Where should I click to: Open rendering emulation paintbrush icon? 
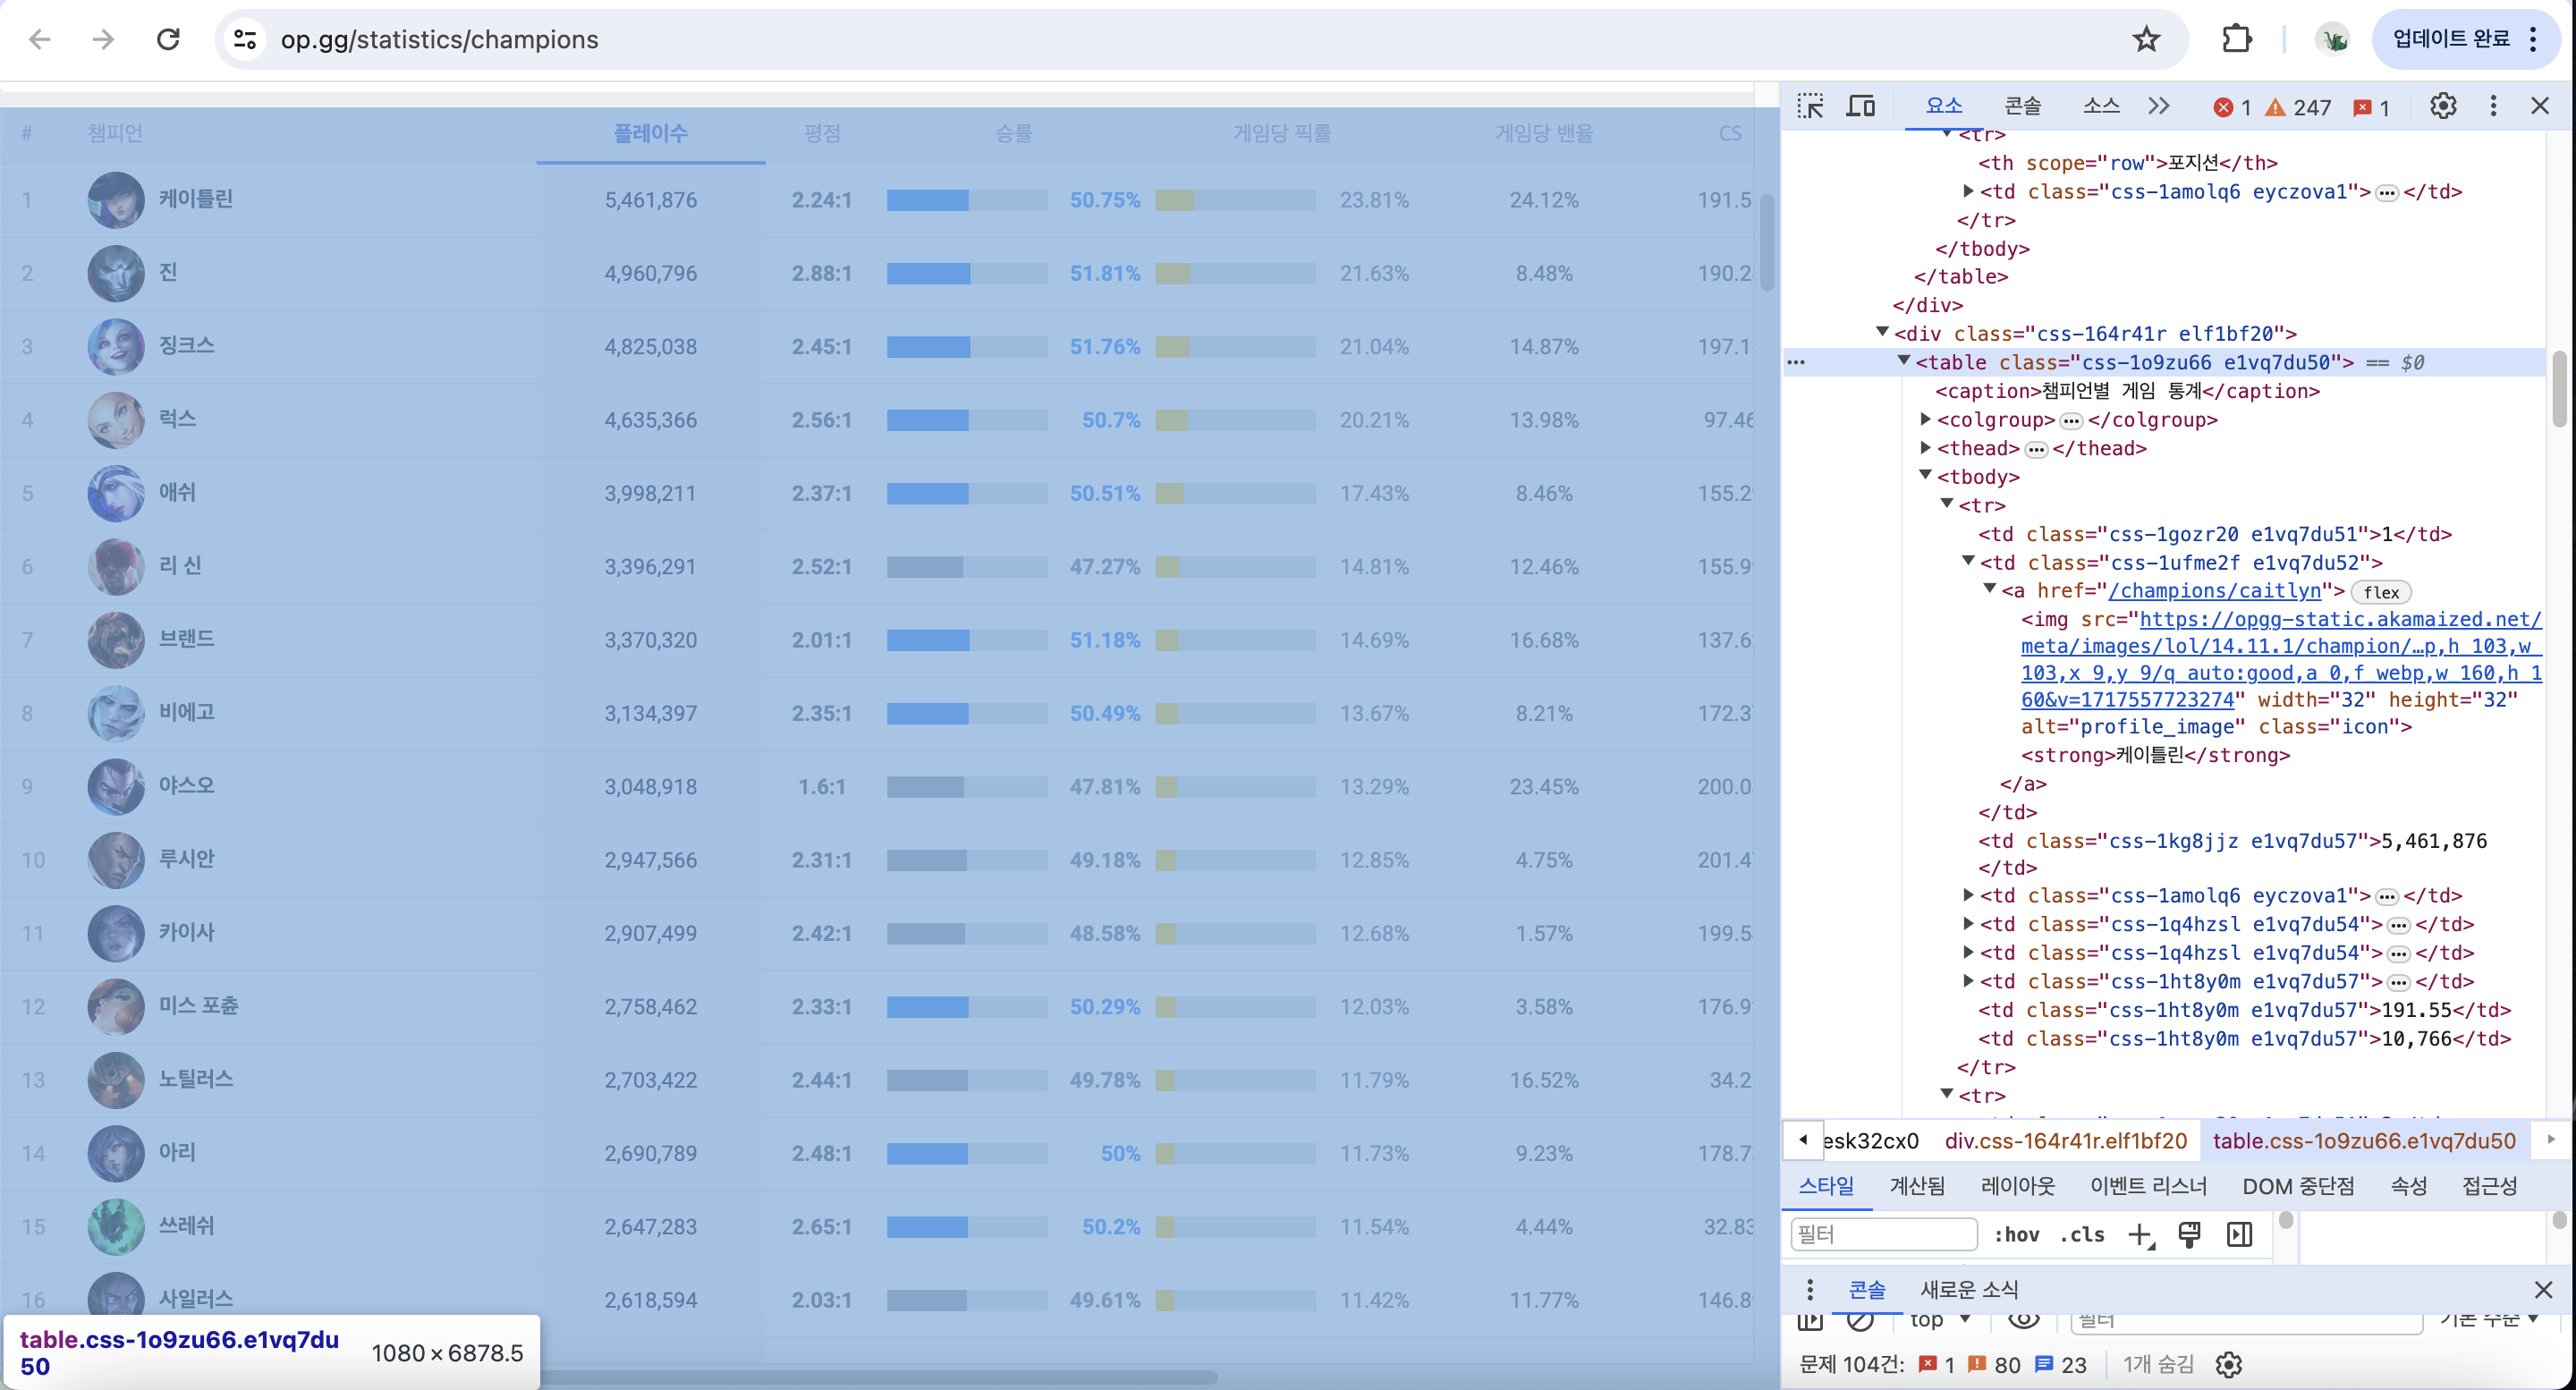(2189, 1235)
